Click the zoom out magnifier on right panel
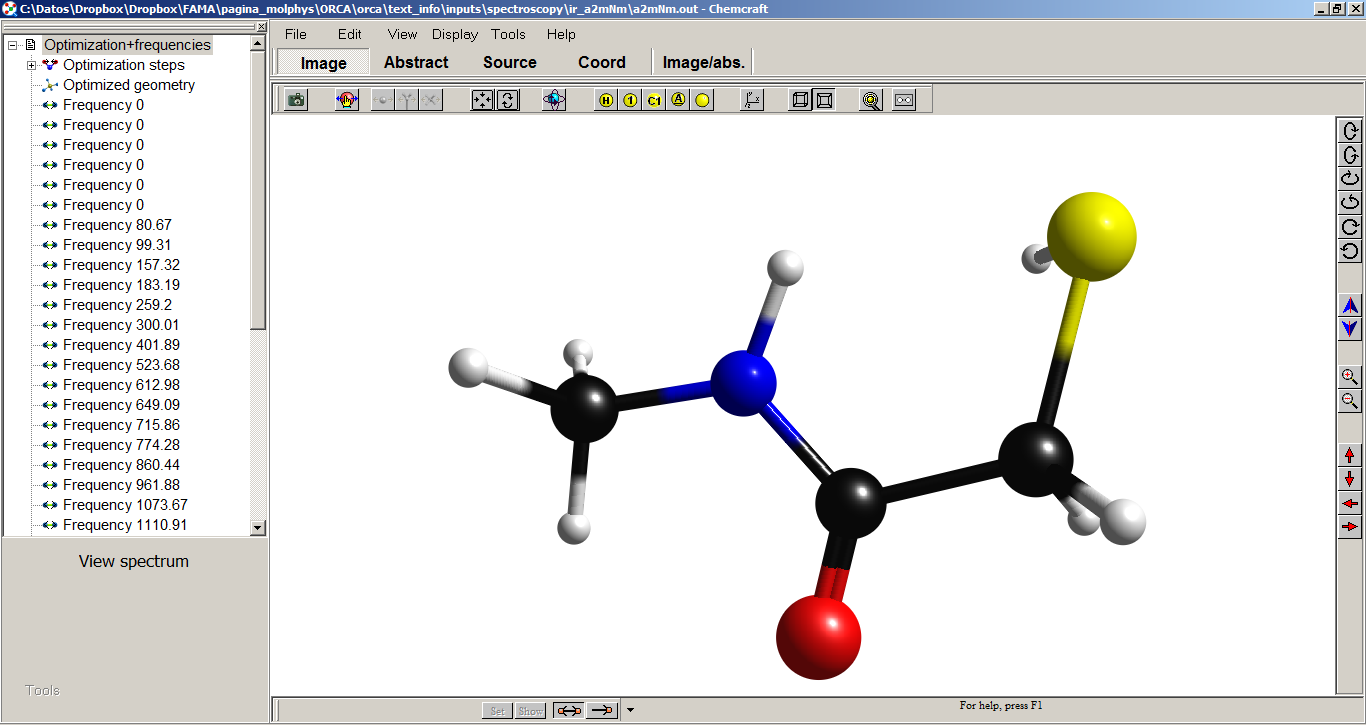Viewport: 1366px width, 726px height. [x=1349, y=401]
